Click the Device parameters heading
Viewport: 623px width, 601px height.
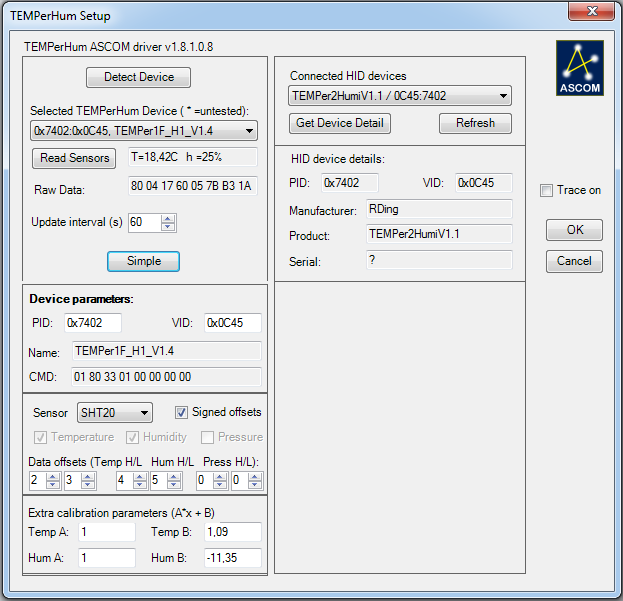pyautogui.click(x=81, y=299)
